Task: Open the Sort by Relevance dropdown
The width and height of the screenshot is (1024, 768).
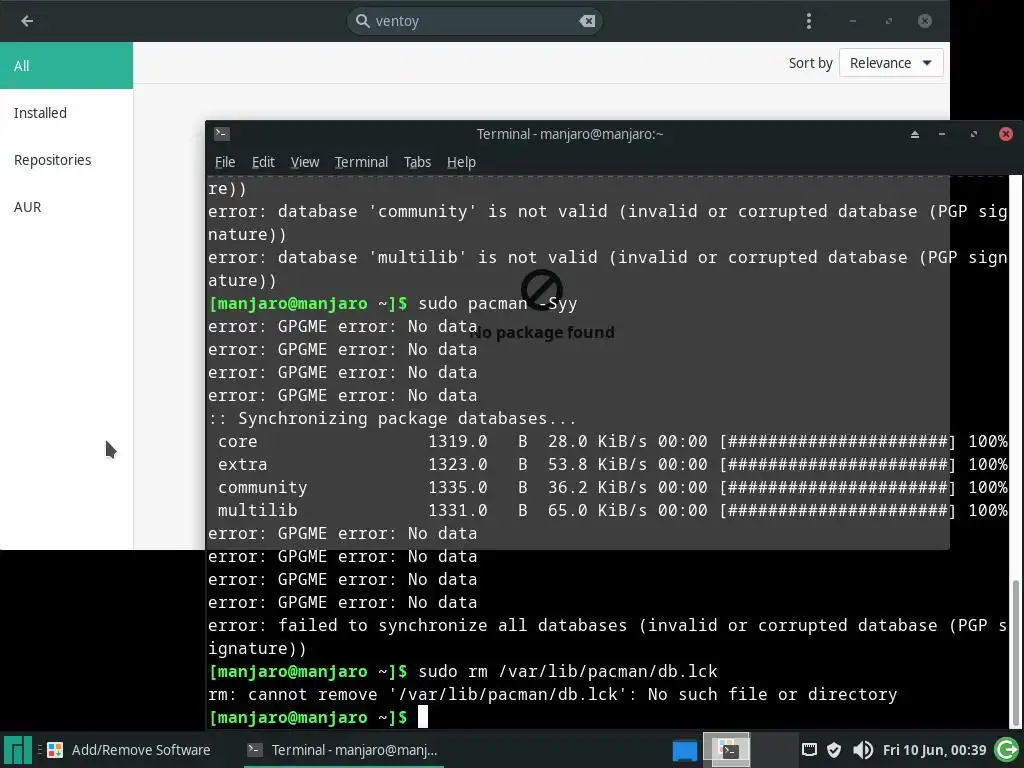Action: coord(891,63)
